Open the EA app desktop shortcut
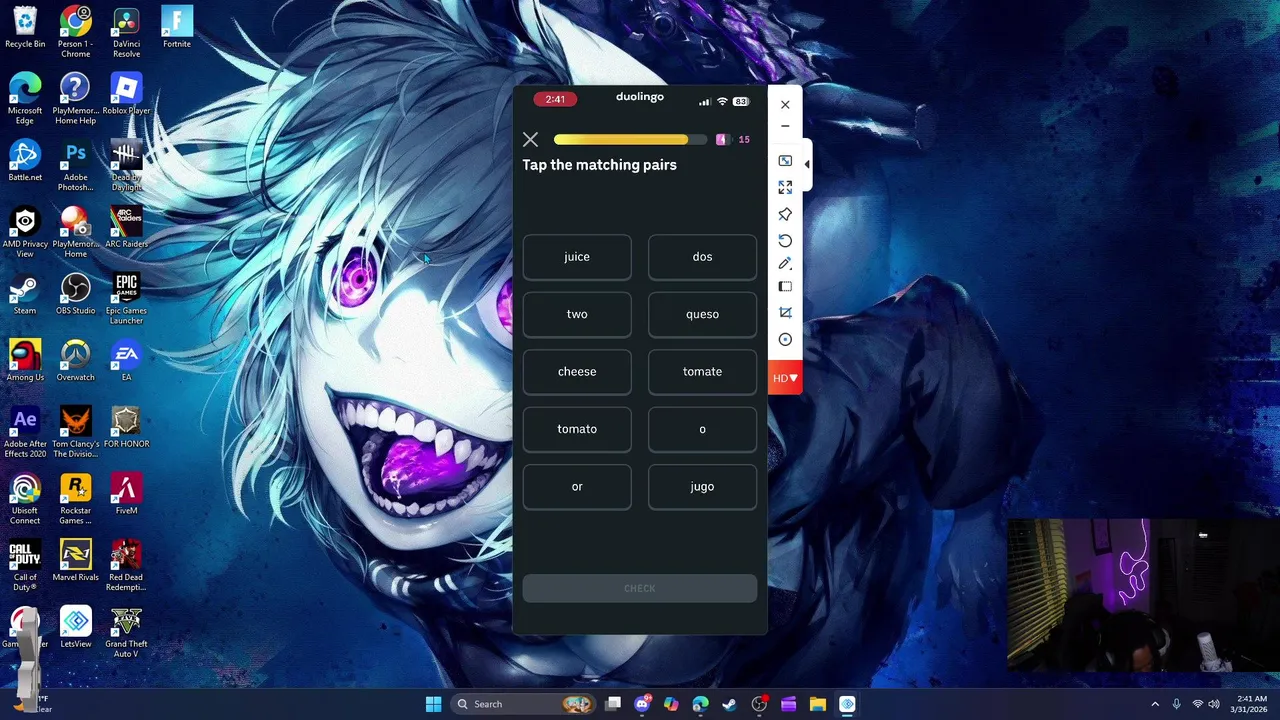 [x=126, y=361]
